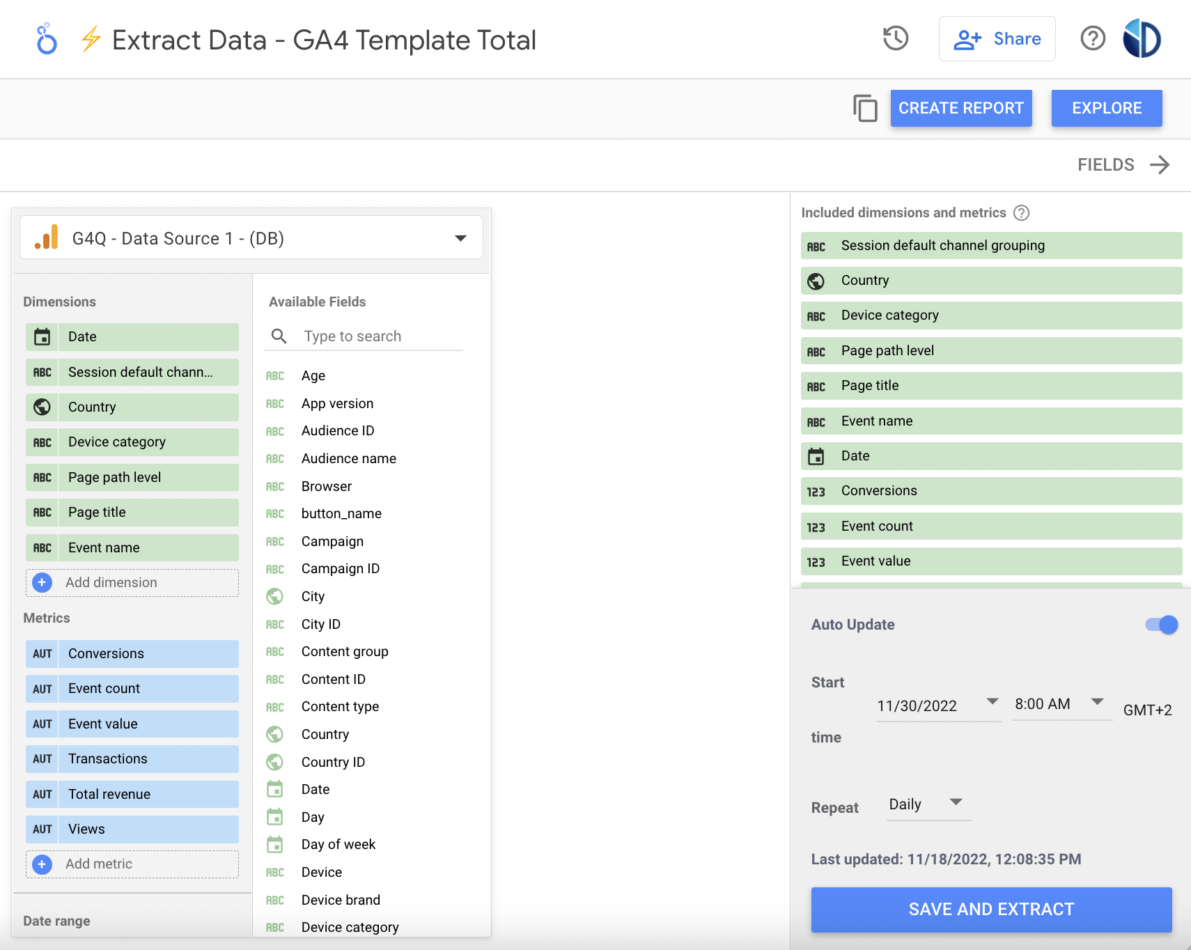Click the Supermetrics logo icon in the header

[x=46, y=38]
